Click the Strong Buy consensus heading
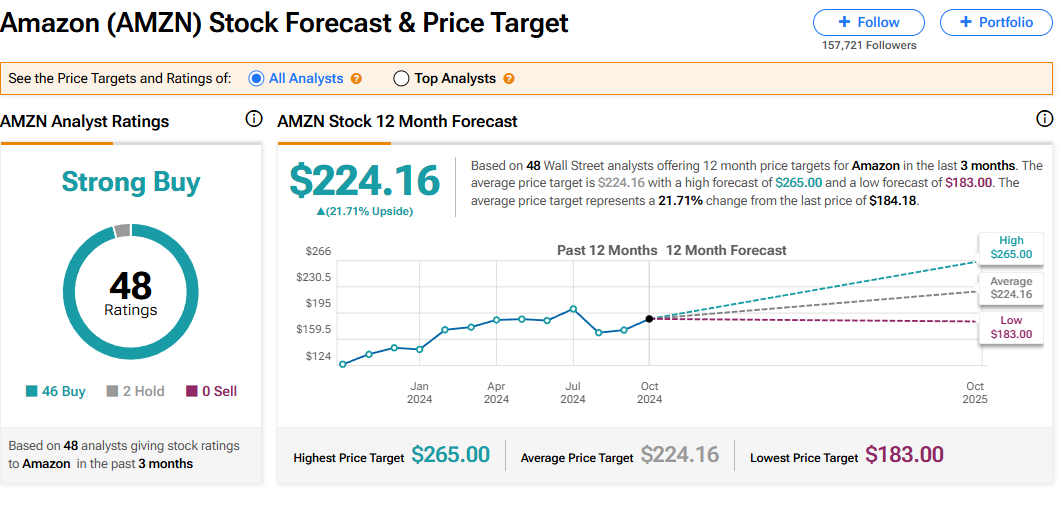This screenshot has height=508, width=1061. pyautogui.click(x=131, y=183)
